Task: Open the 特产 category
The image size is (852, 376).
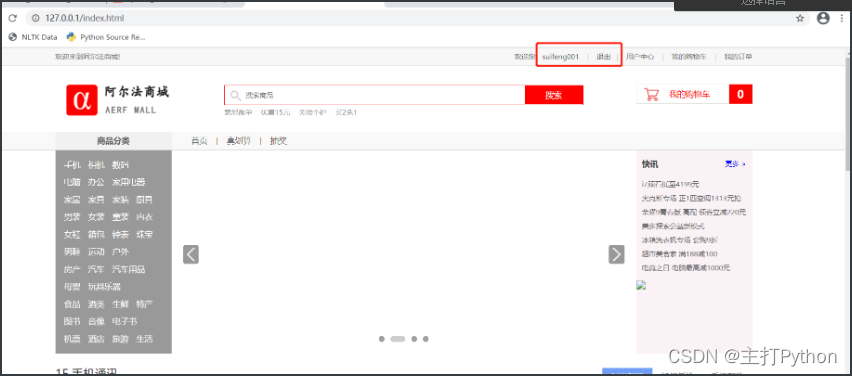Action: (x=145, y=304)
